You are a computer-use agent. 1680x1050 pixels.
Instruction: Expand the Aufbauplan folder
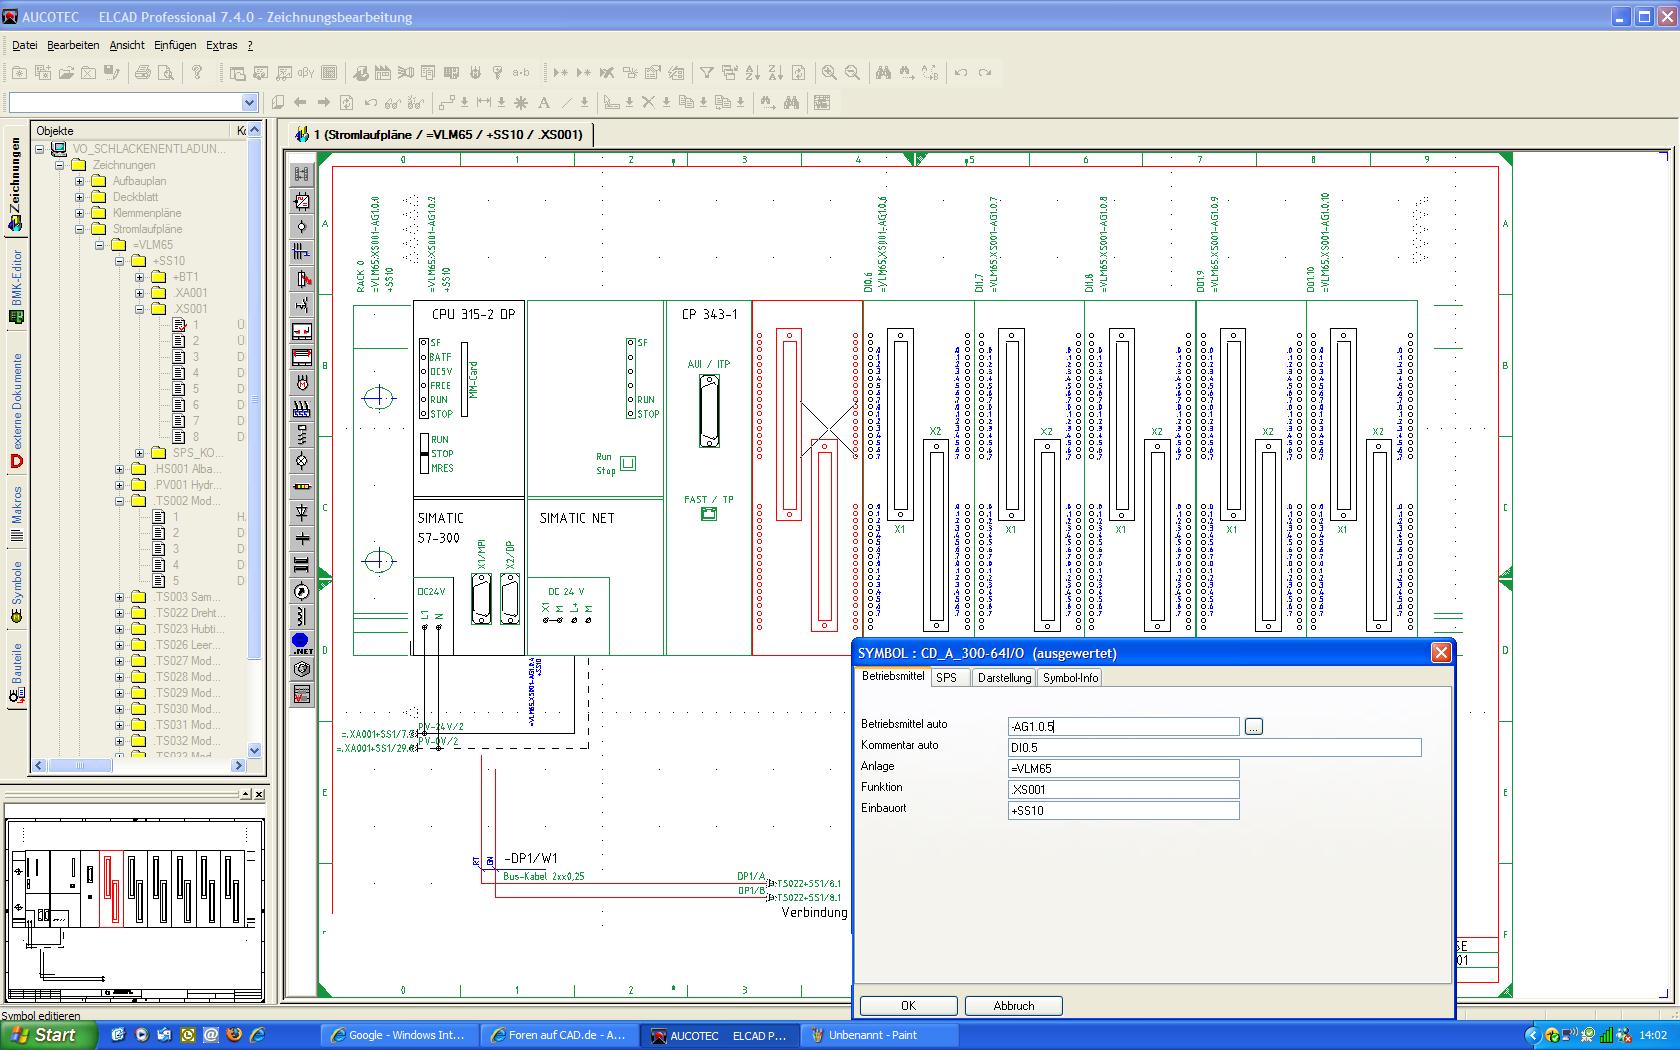80,181
